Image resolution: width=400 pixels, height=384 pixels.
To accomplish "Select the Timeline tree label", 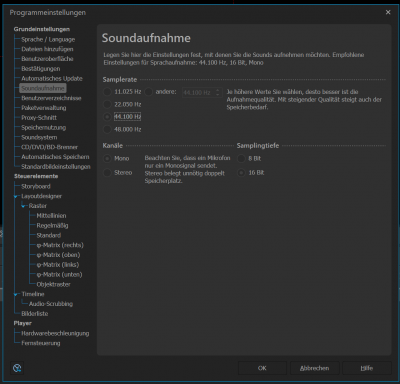I will point(33,294).
